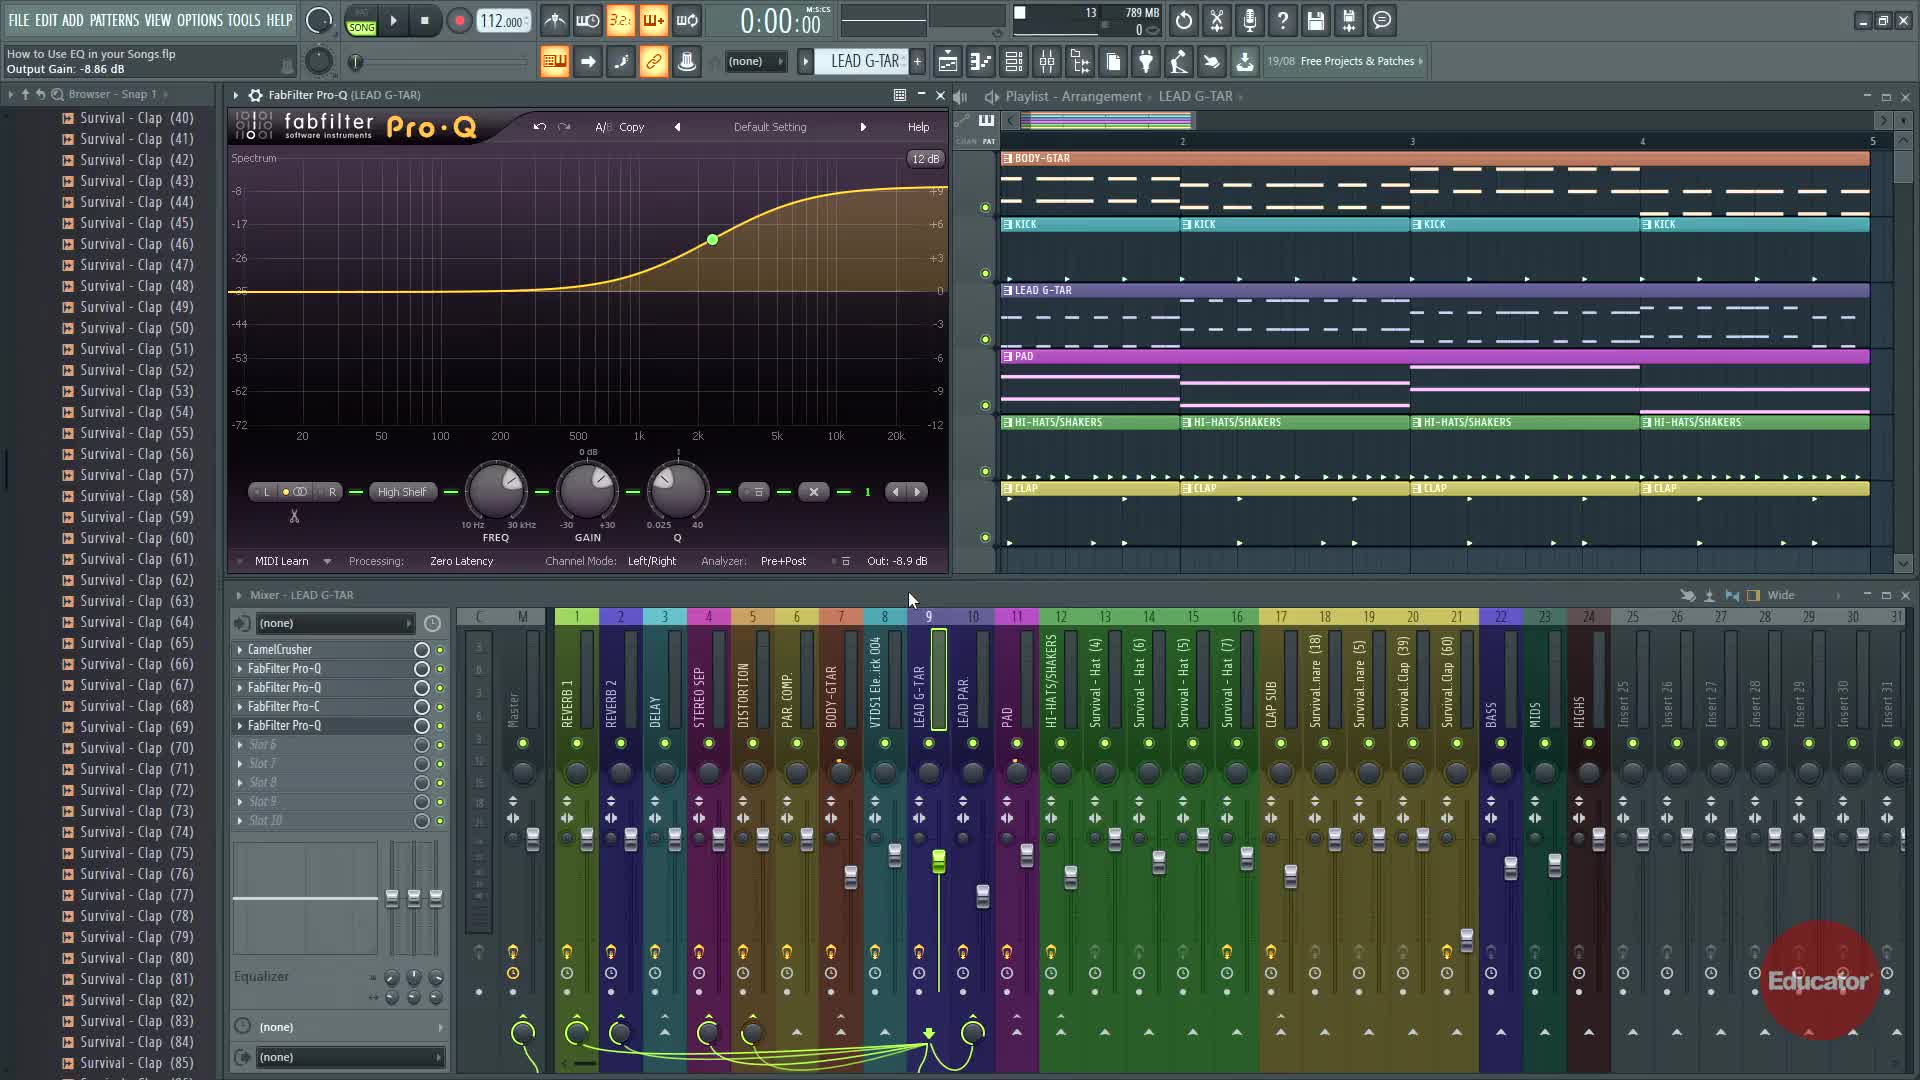Open the High Shelf filter shape dropdown
This screenshot has width=1920, height=1080.
click(402, 492)
